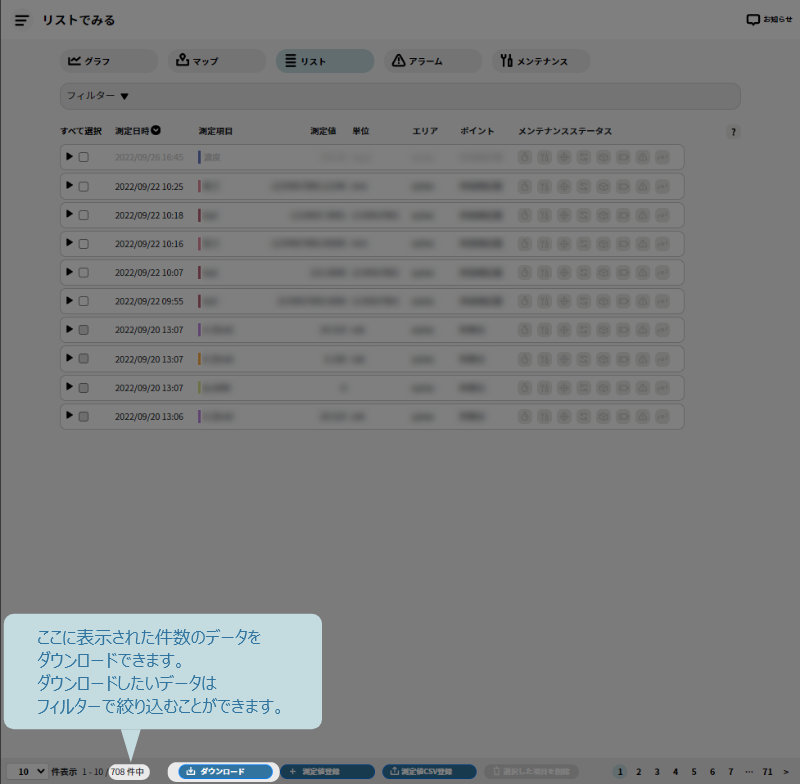Click crosshair icon in 2022/09/22 10:18 row

[564, 215]
